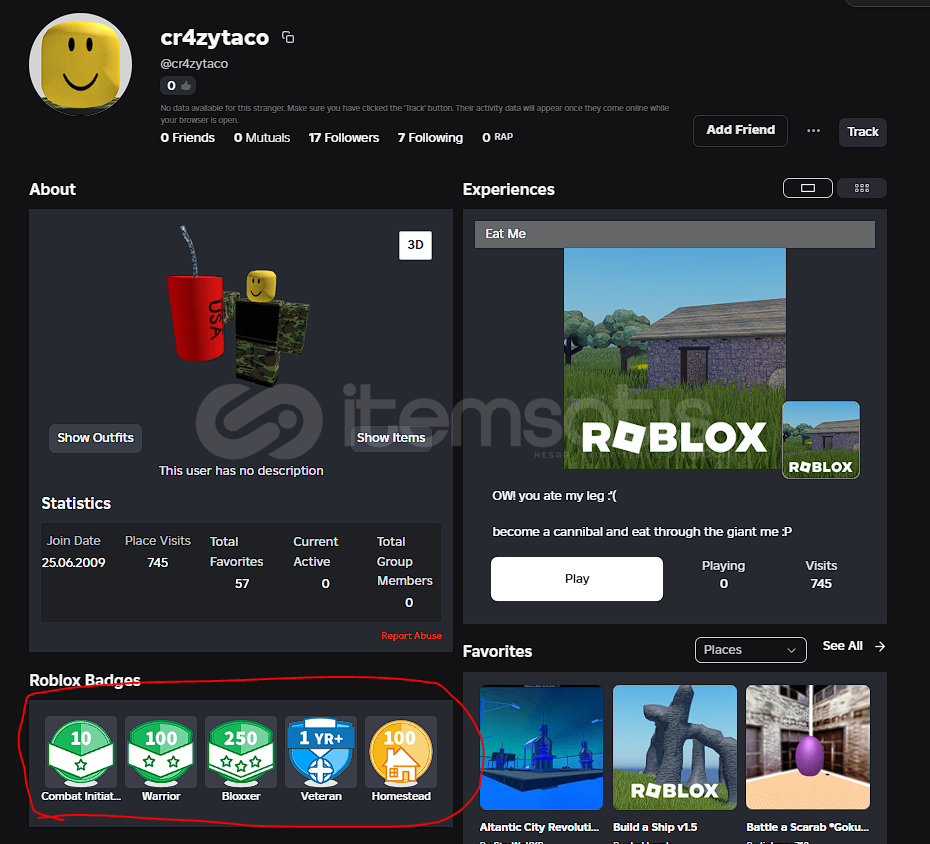Click Show Items button

[x=391, y=438]
